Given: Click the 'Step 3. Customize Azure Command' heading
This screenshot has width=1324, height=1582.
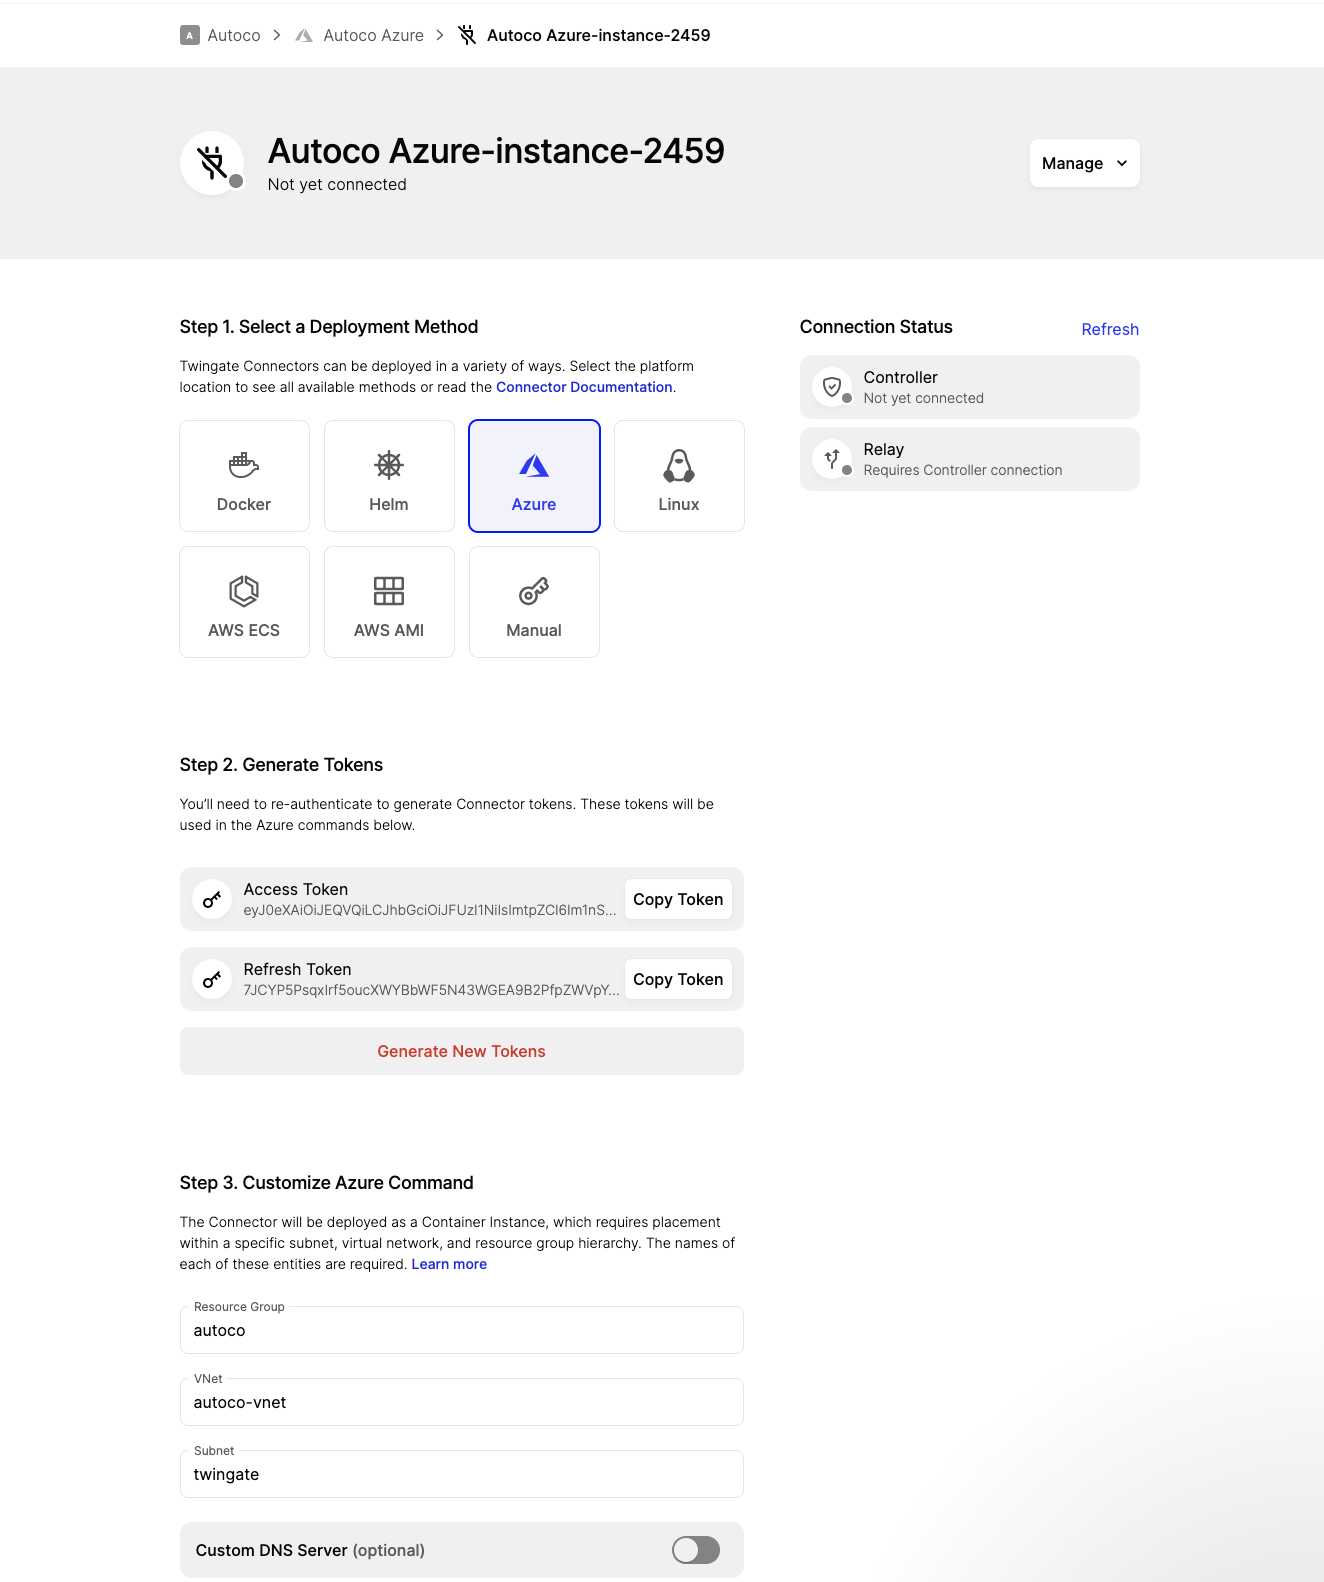Looking at the screenshot, I should [327, 1183].
